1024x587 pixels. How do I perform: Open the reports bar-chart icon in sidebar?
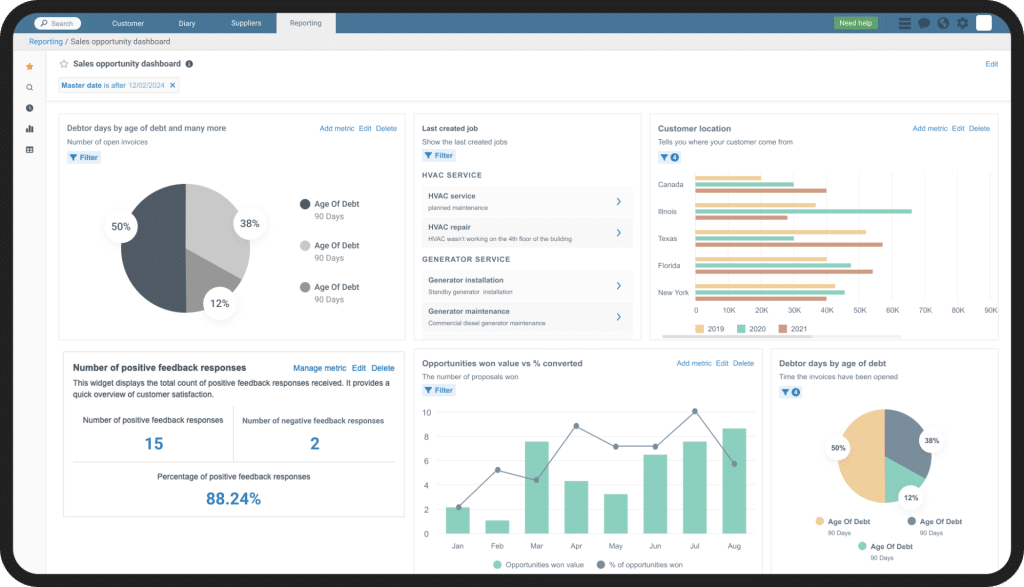[29, 128]
